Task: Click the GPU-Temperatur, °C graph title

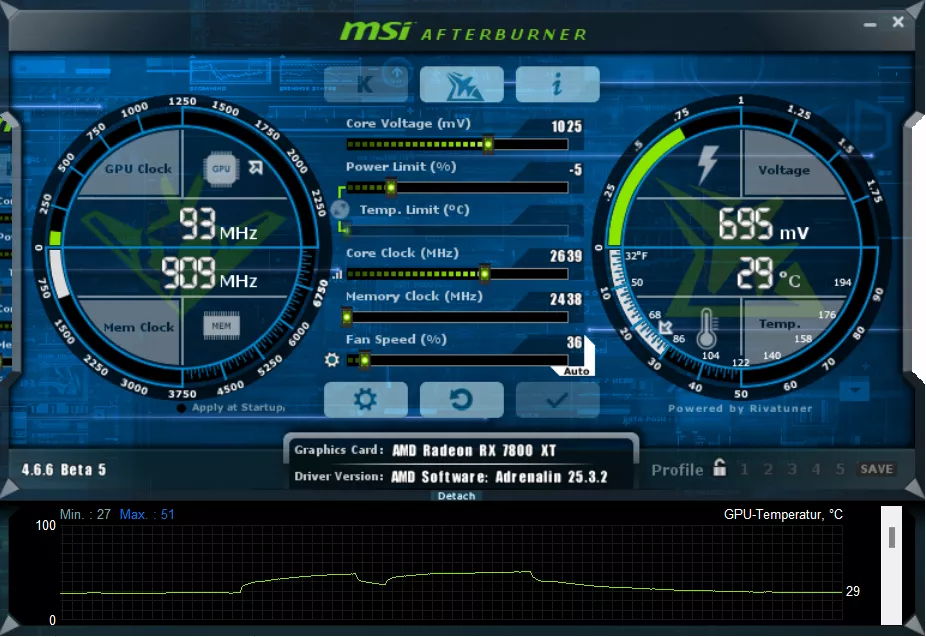Action: [783, 515]
